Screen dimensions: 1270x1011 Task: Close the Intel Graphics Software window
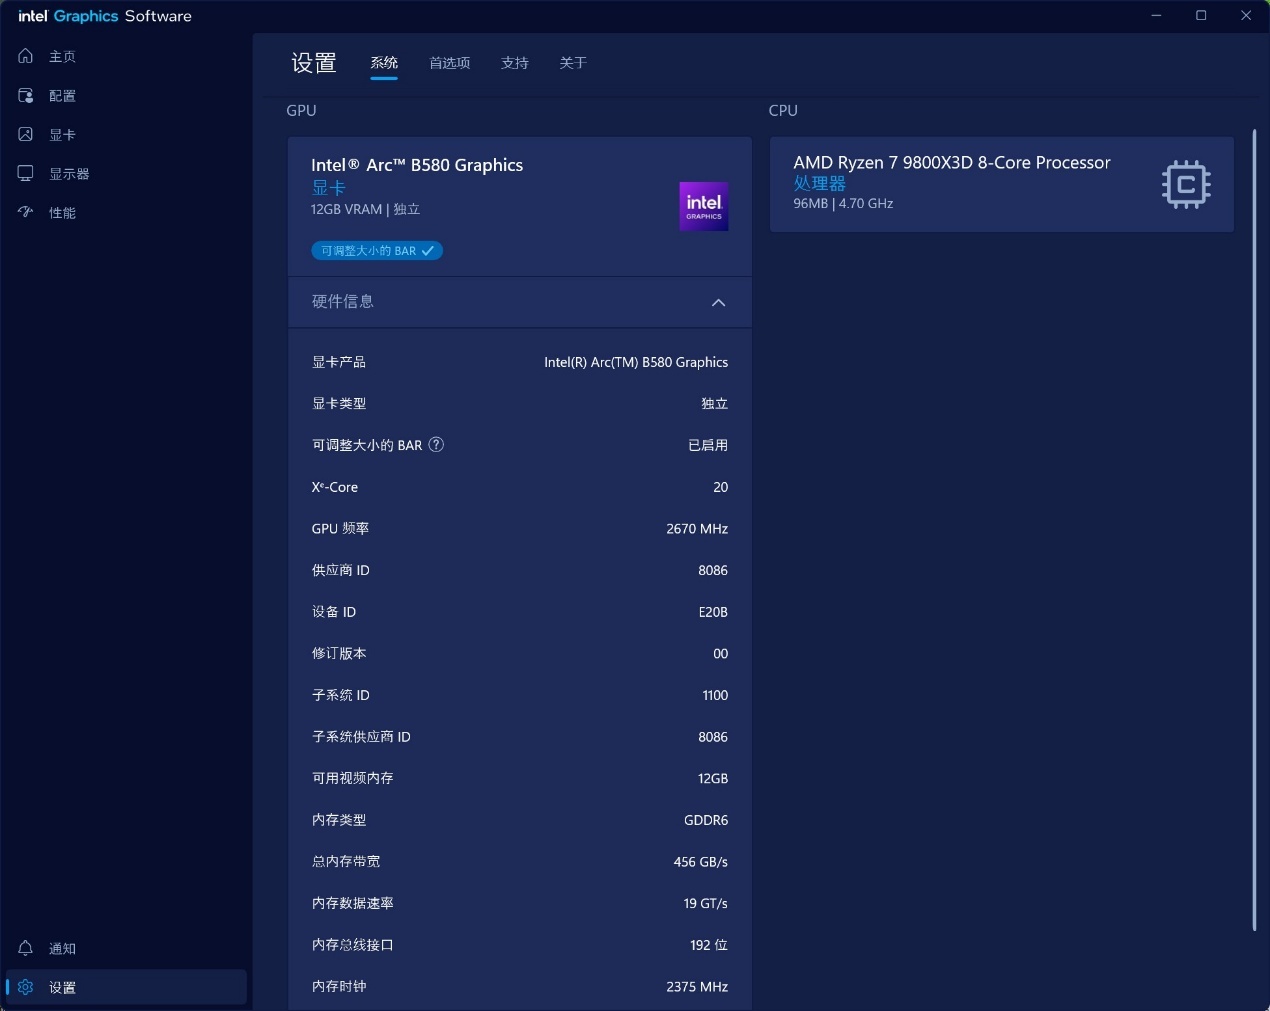point(1246,16)
